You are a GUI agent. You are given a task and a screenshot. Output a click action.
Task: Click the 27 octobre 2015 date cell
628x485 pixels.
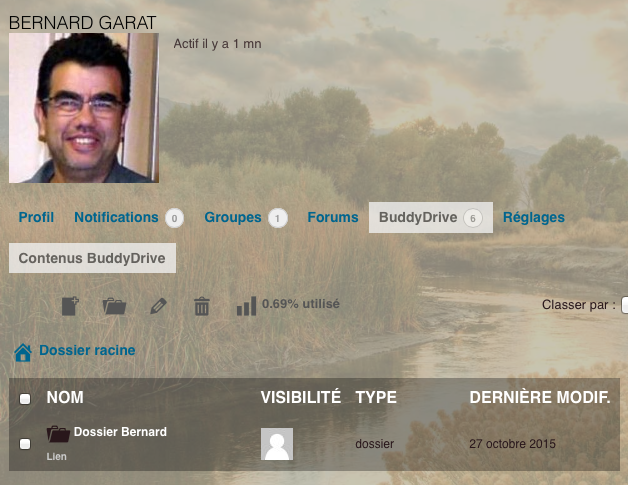512,444
